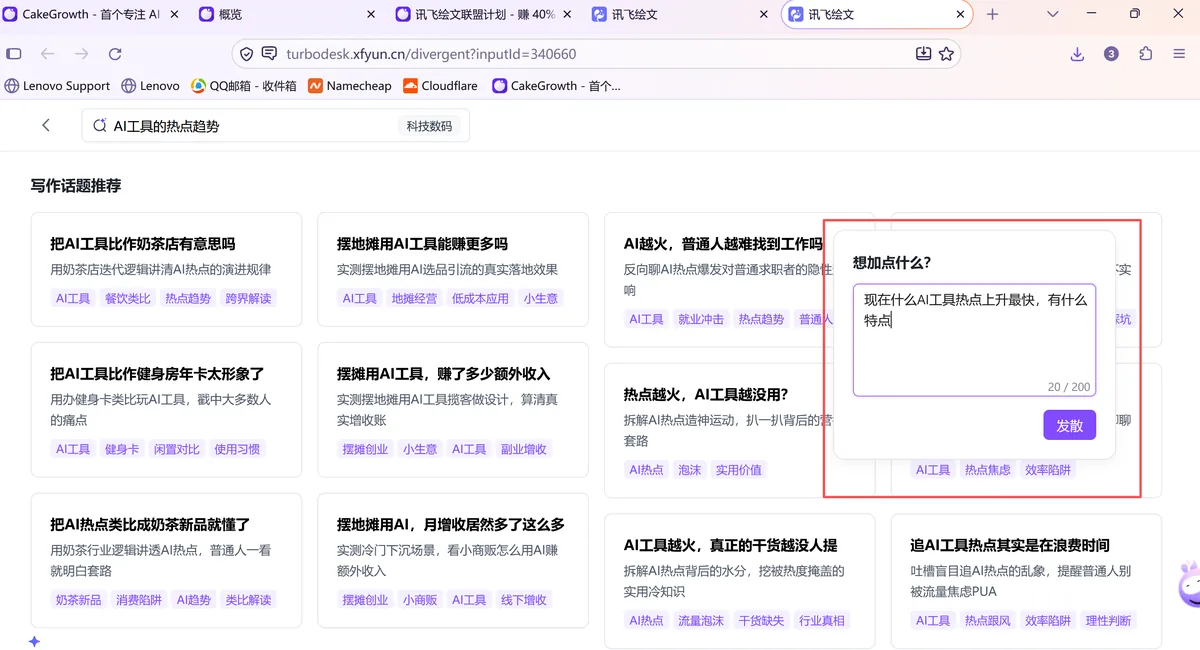Screen dimensions: 1200x650
Task: Click the browser back arrow
Action: [47, 54]
